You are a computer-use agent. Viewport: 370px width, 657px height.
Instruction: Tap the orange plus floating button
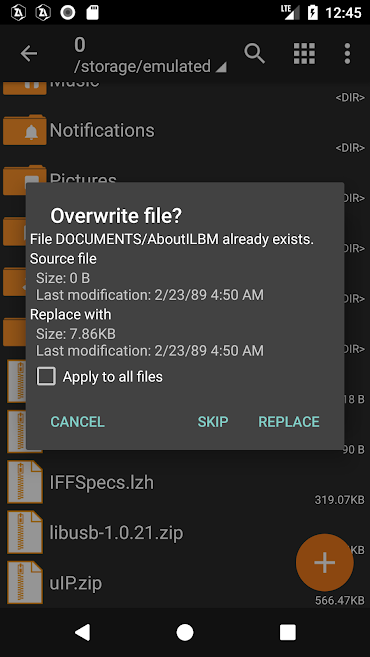click(x=325, y=562)
